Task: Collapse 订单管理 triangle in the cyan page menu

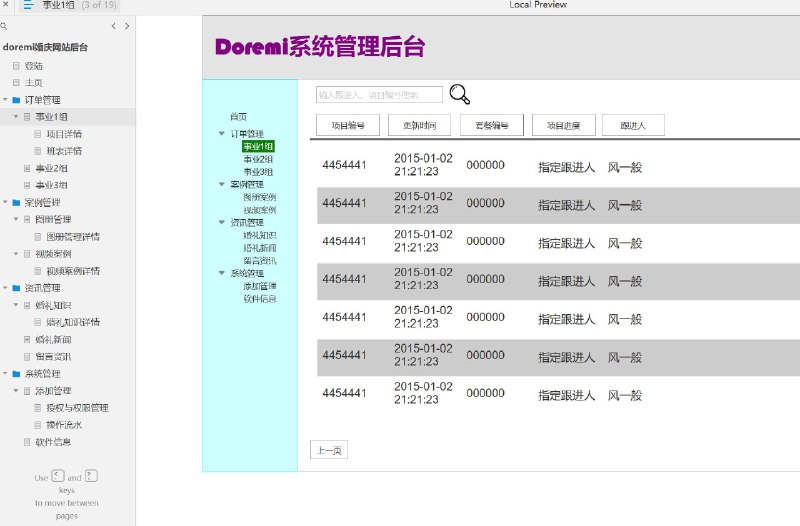Action: (221, 134)
